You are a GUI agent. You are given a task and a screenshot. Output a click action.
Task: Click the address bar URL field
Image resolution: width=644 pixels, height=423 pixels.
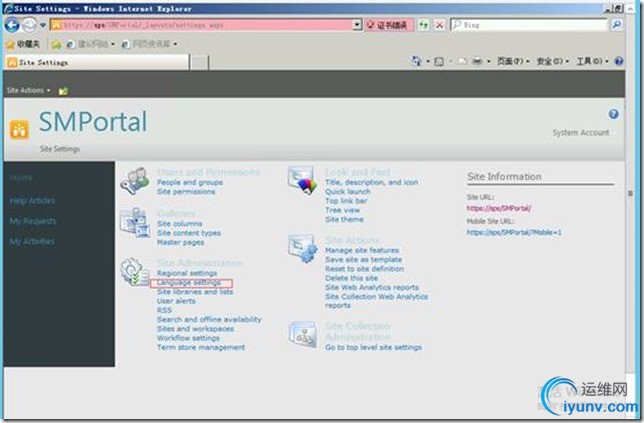click(201, 25)
